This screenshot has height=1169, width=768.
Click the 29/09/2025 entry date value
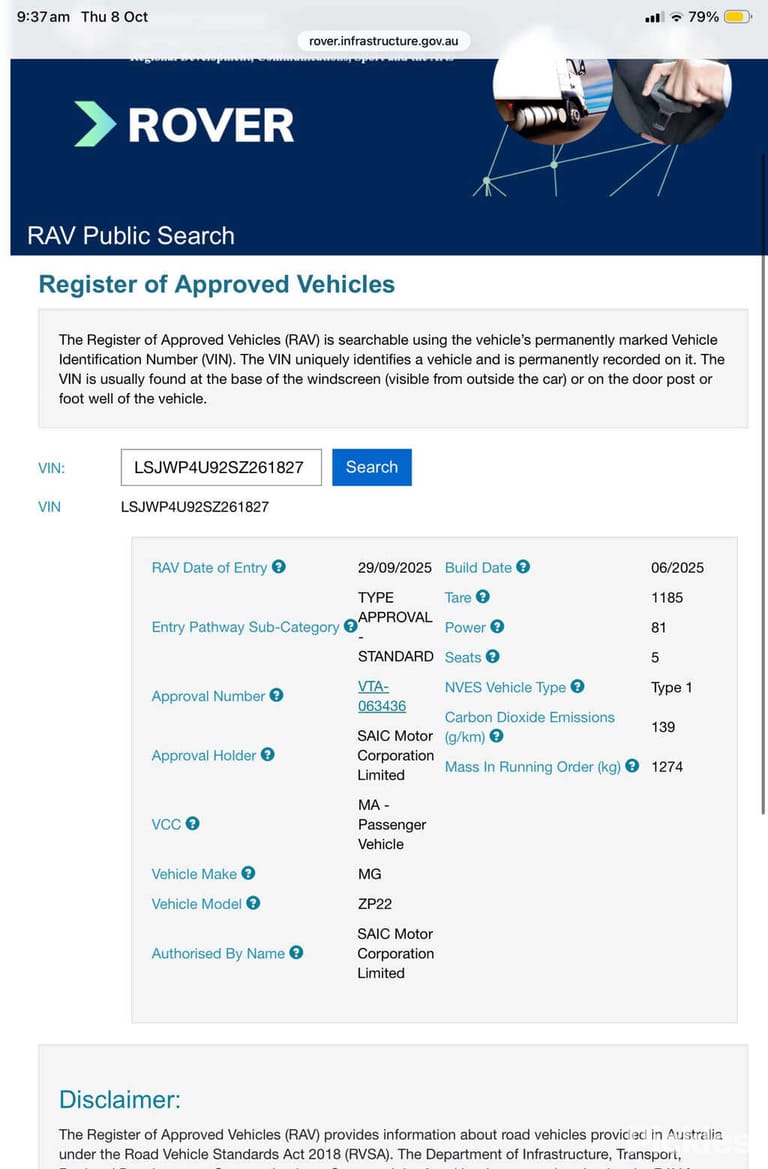(394, 567)
